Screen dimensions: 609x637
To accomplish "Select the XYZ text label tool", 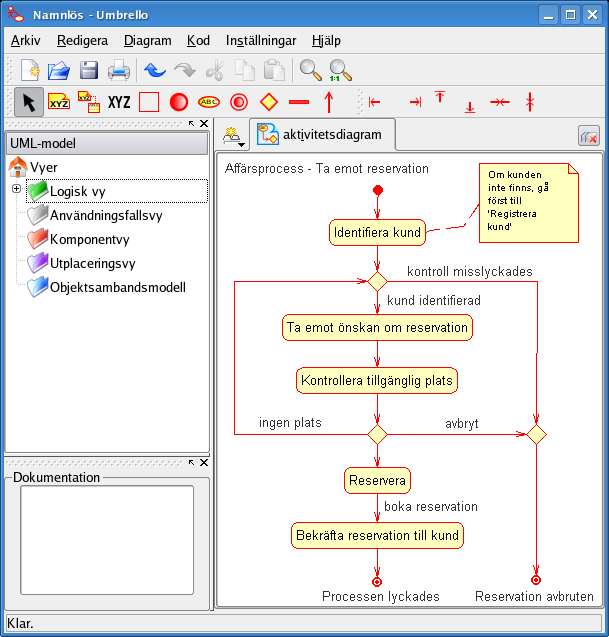I will coord(119,102).
